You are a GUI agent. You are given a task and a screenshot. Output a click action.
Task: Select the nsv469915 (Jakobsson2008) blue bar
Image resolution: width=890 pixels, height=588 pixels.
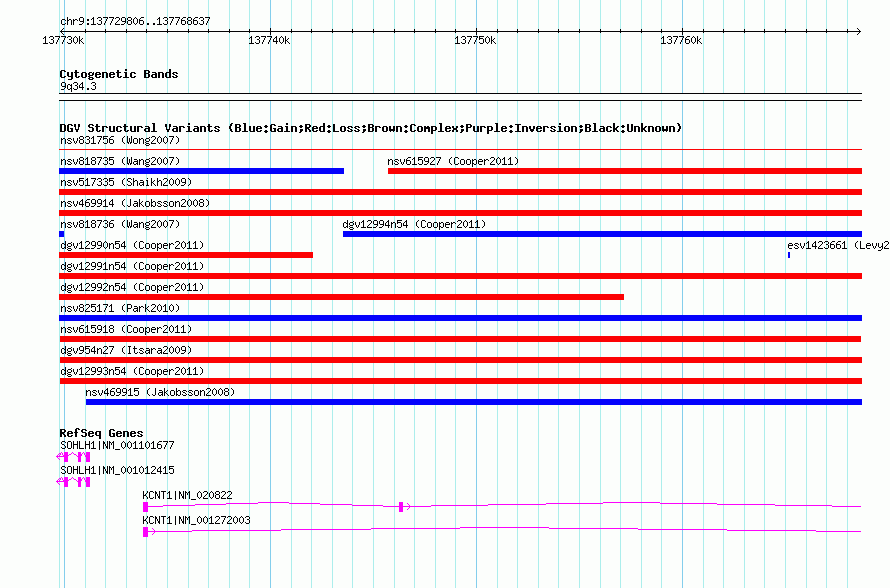[474, 402]
